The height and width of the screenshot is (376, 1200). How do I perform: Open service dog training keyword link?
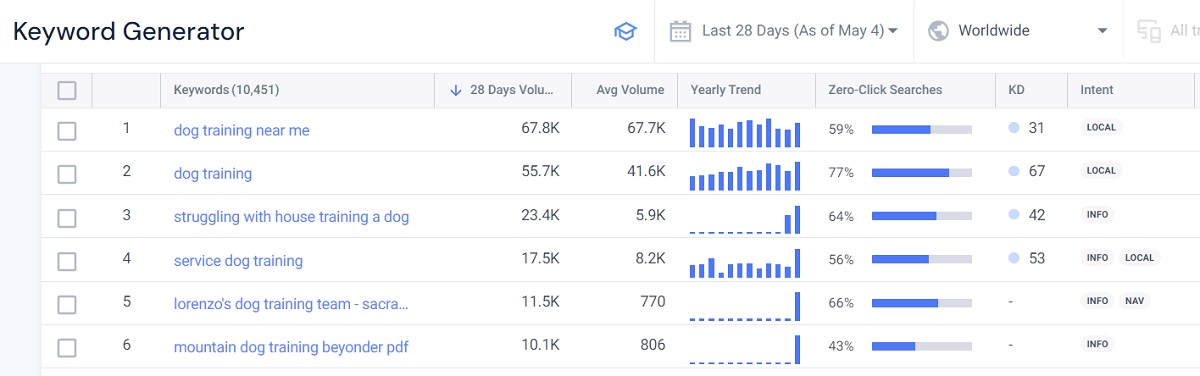(238, 261)
